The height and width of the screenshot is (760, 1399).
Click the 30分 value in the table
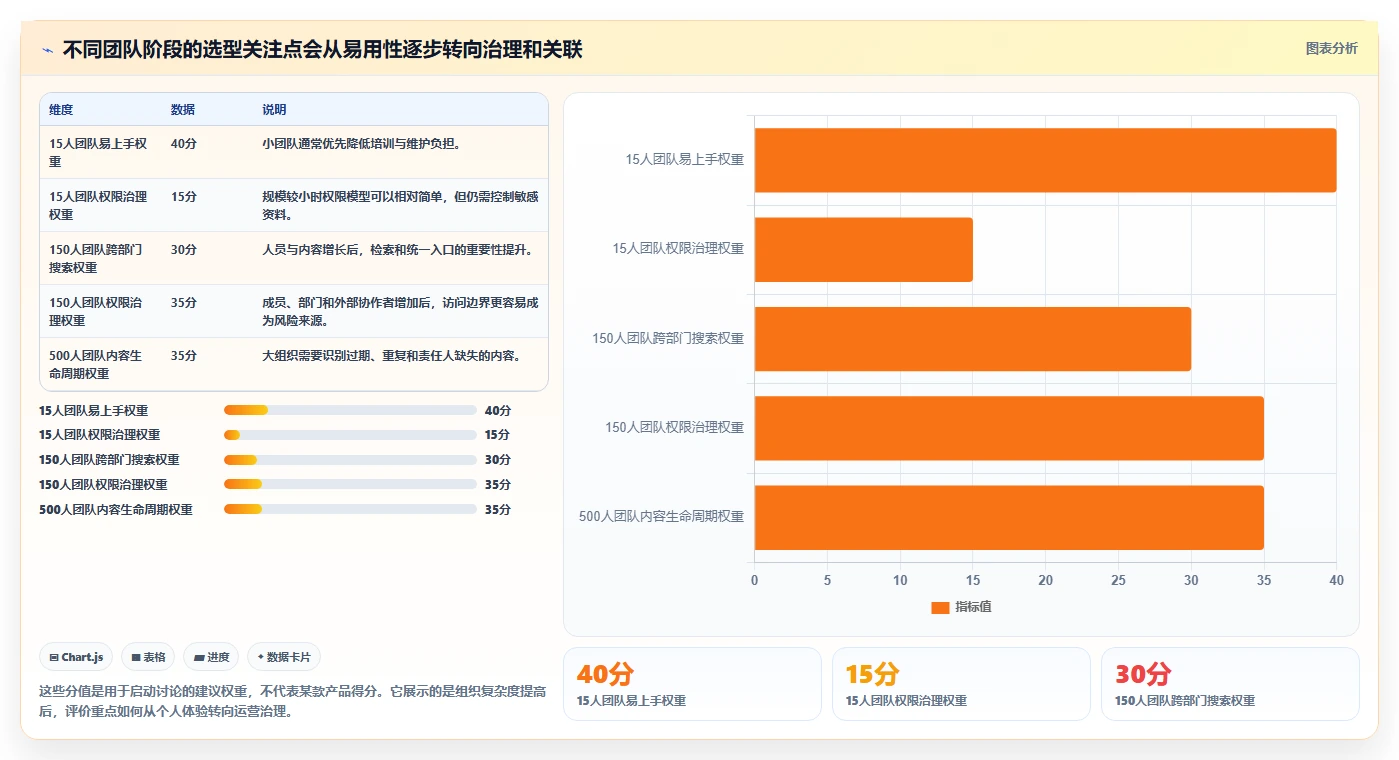point(184,250)
